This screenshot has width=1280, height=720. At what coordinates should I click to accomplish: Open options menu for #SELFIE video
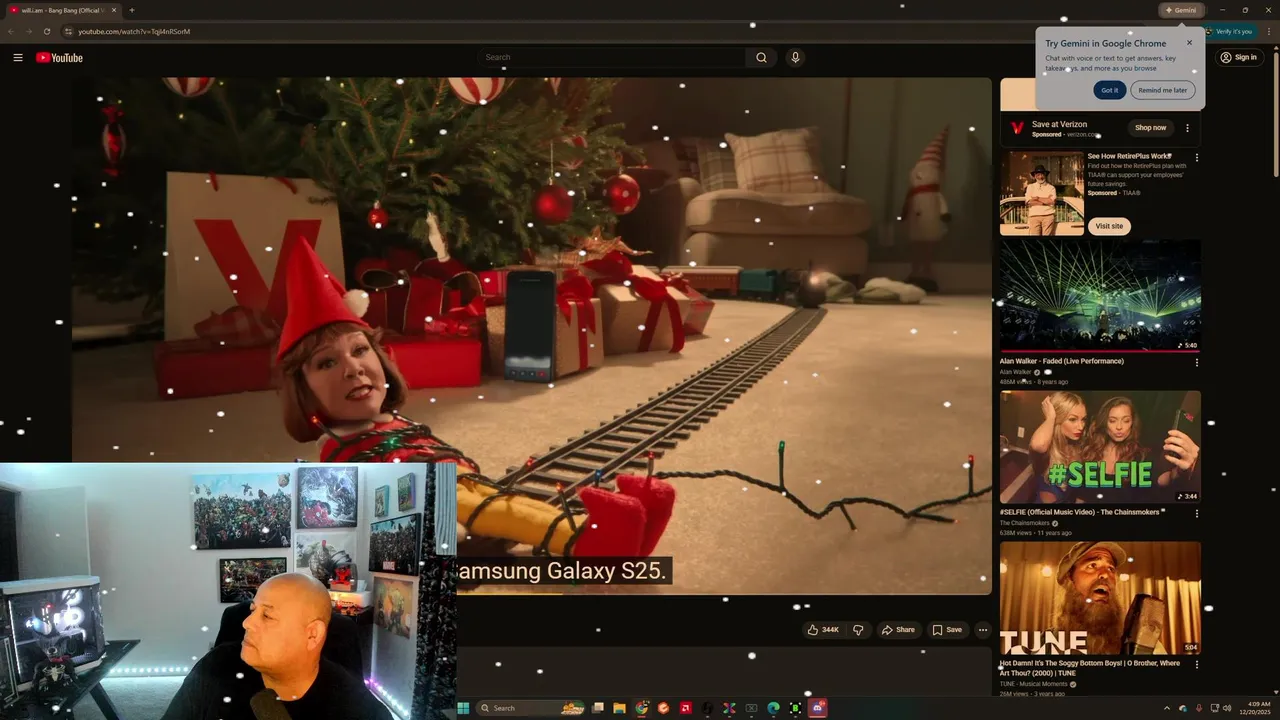pyautogui.click(x=1196, y=513)
